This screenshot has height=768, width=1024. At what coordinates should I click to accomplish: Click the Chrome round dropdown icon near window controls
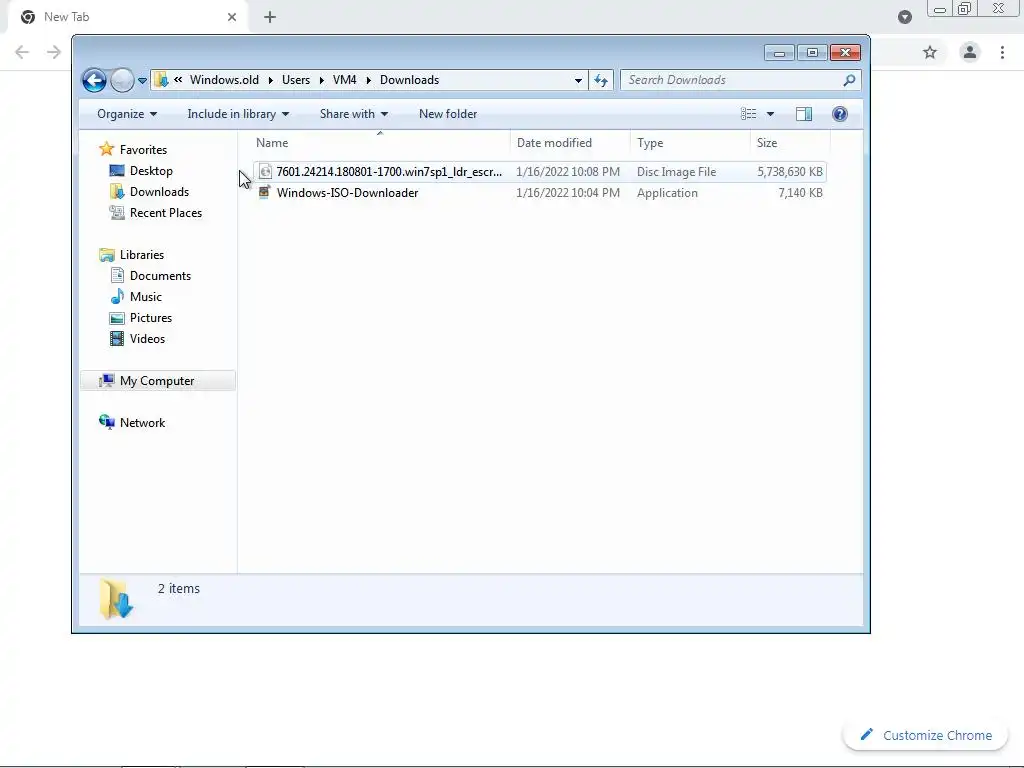[904, 17]
